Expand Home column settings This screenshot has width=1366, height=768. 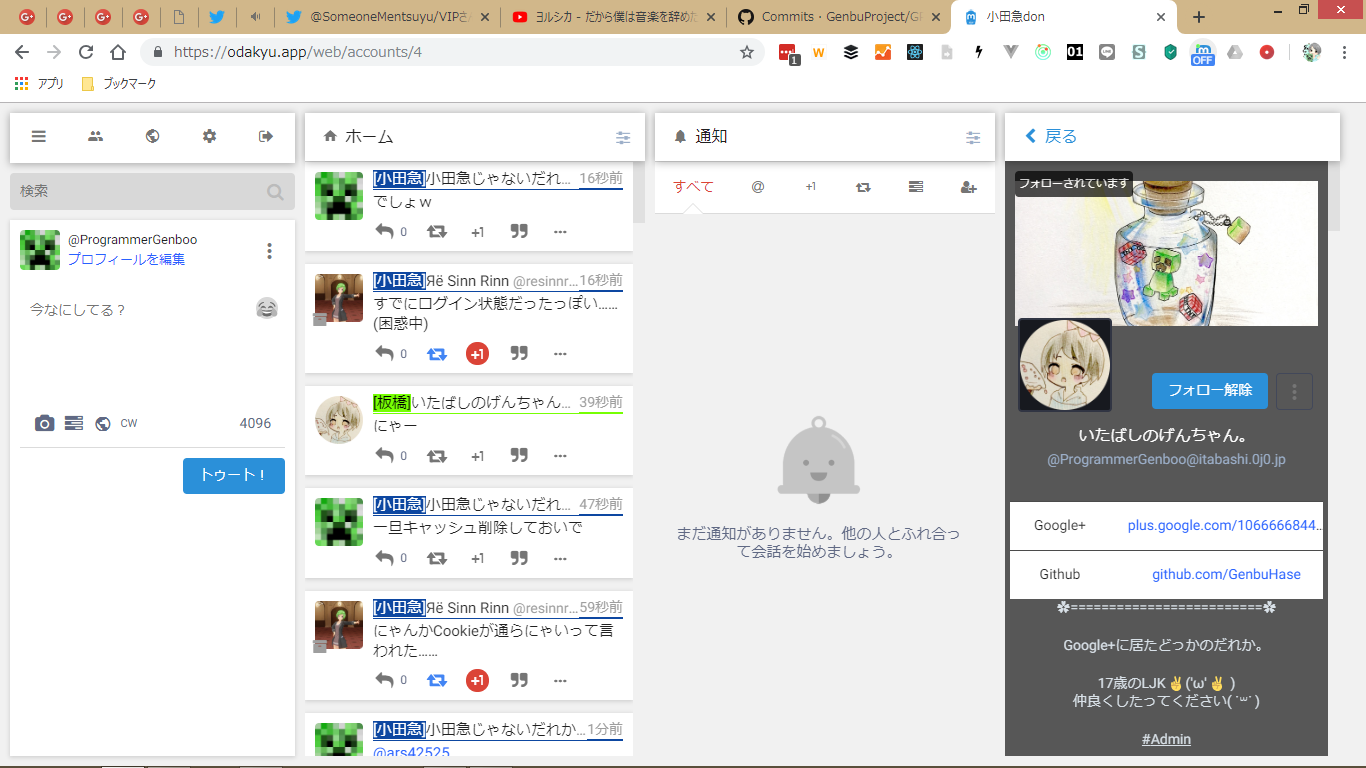click(x=623, y=138)
